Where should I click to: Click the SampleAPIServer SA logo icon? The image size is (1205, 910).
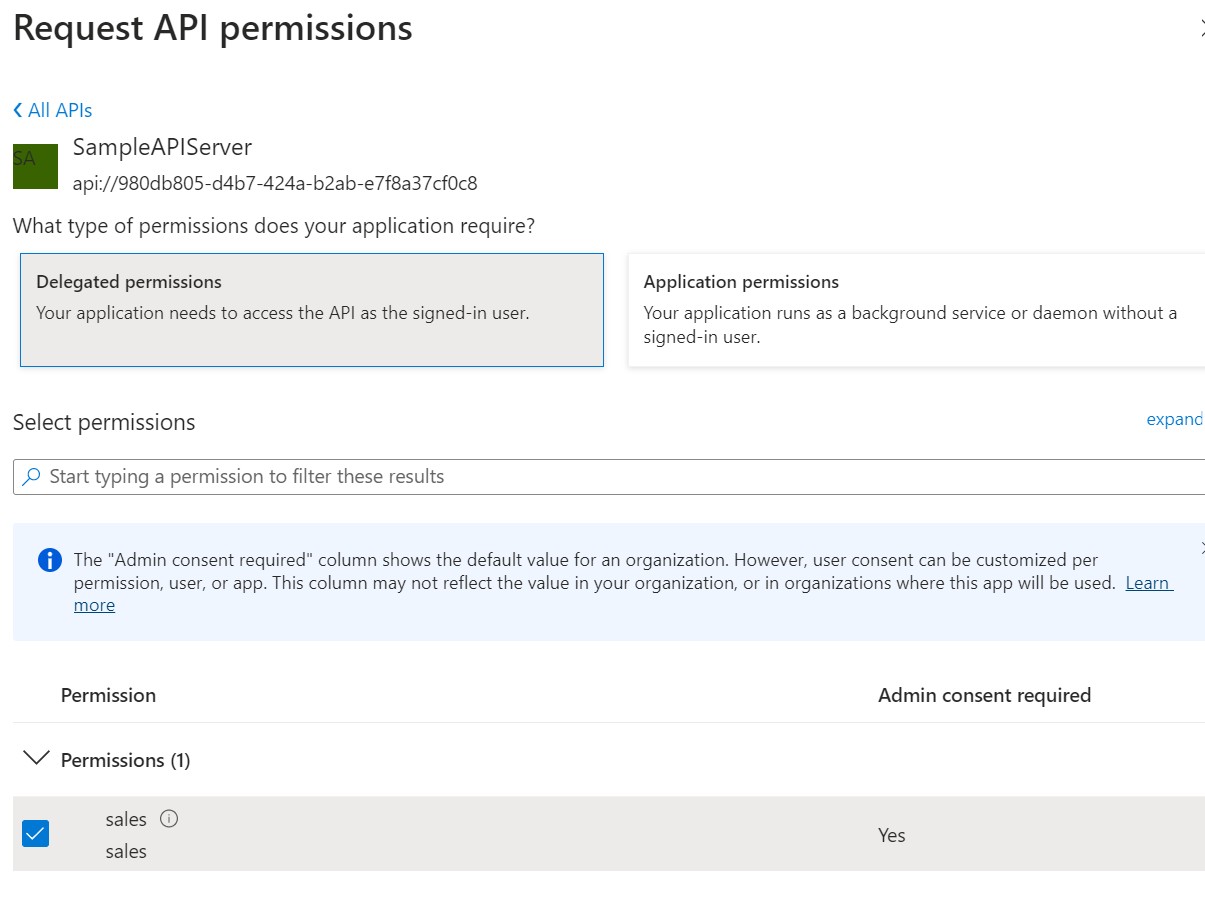35,166
